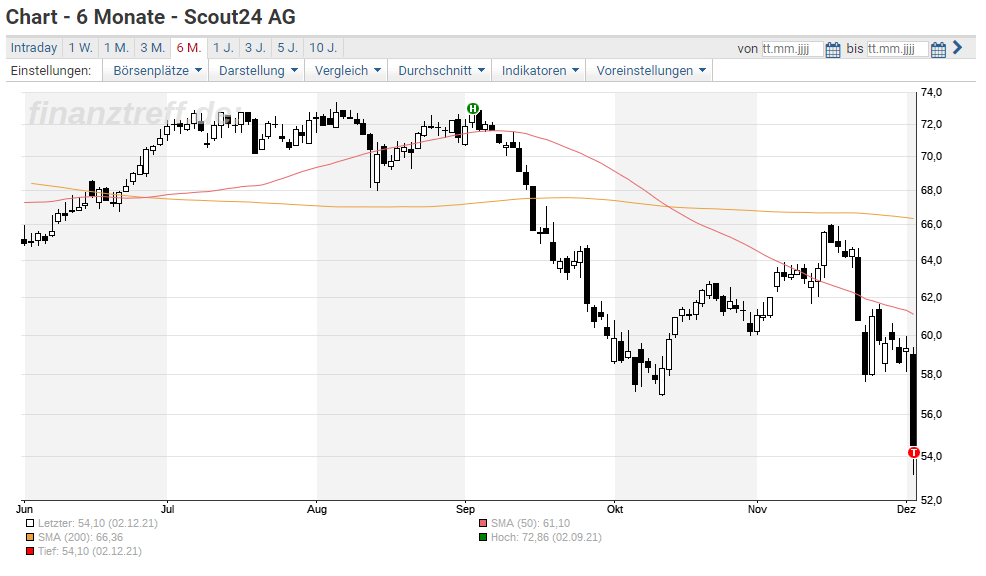Expand the Darstellung dropdown
This screenshot has height=576, width=986.
coord(258,70)
